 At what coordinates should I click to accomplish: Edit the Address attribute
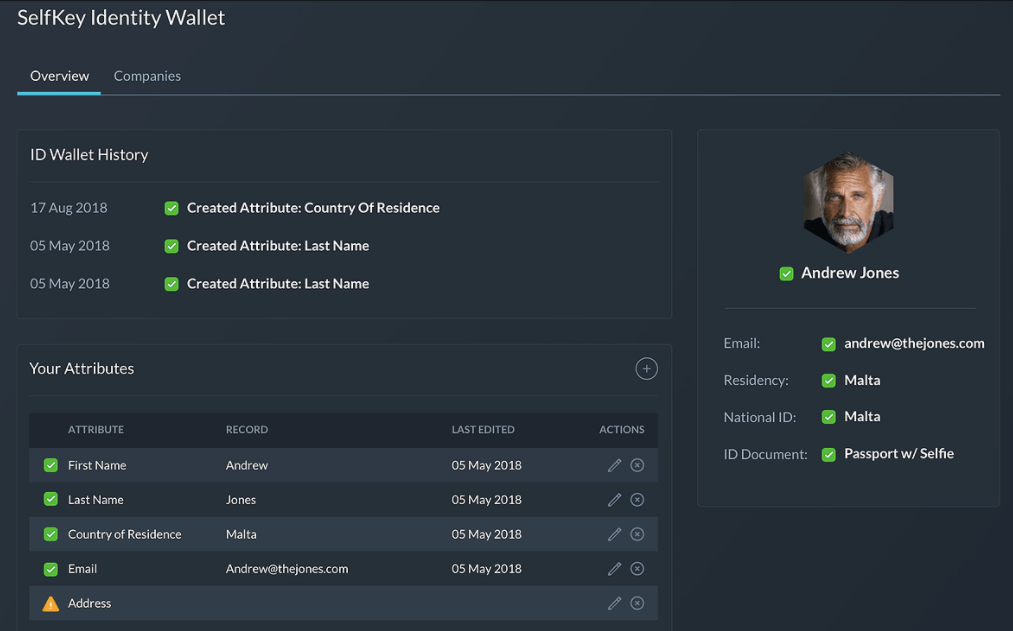(x=614, y=603)
